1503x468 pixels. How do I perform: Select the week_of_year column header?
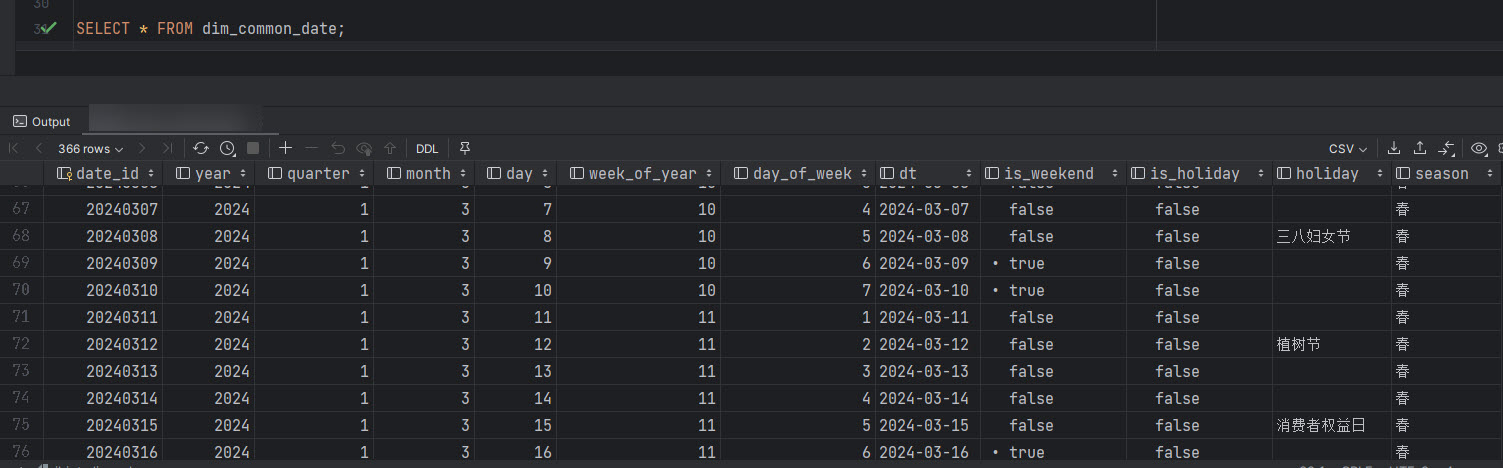click(x=638, y=173)
